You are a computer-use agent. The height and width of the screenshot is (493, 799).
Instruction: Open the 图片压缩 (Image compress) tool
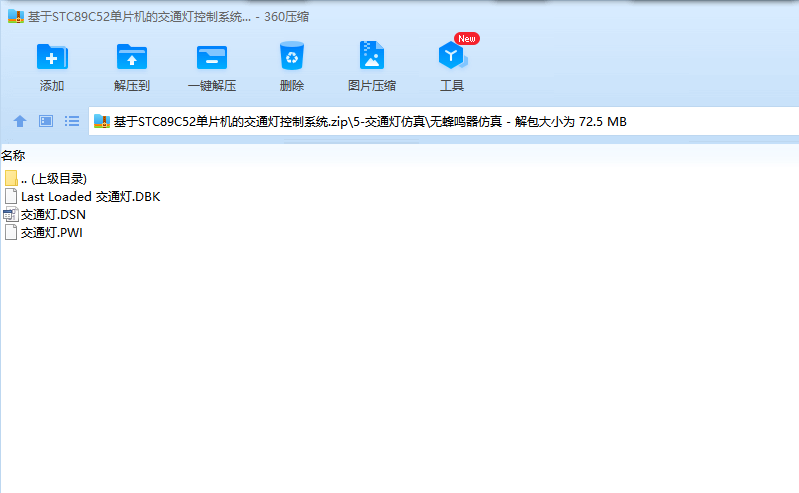[x=371, y=55]
